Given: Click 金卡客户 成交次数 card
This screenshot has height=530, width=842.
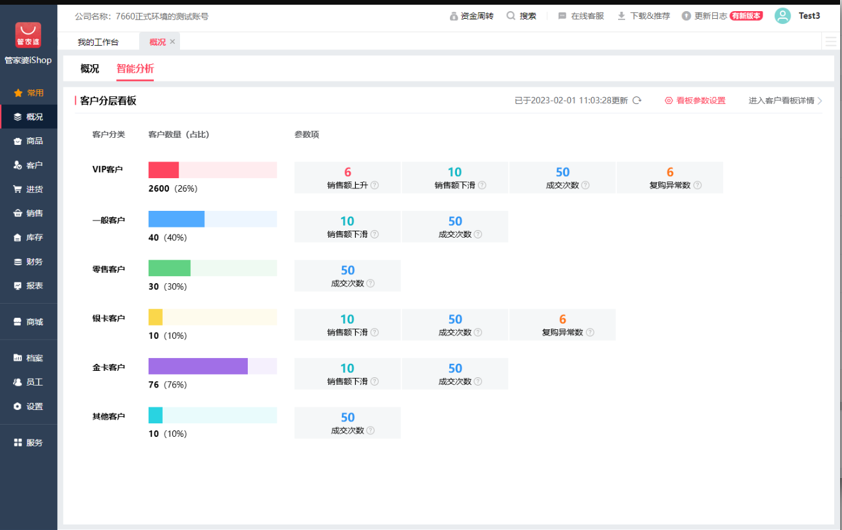Looking at the screenshot, I should [x=455, y=374].
